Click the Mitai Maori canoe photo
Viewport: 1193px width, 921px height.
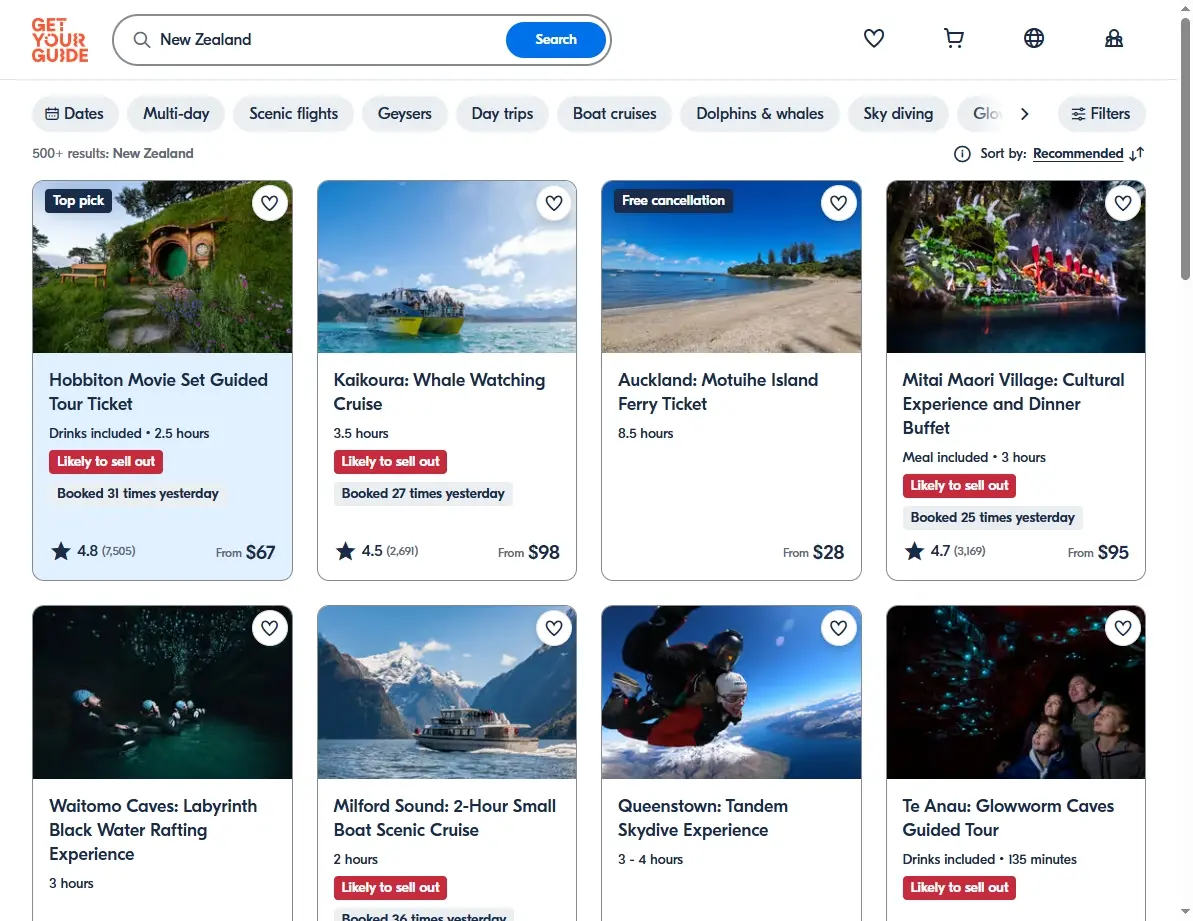[x=1016, y=267]
